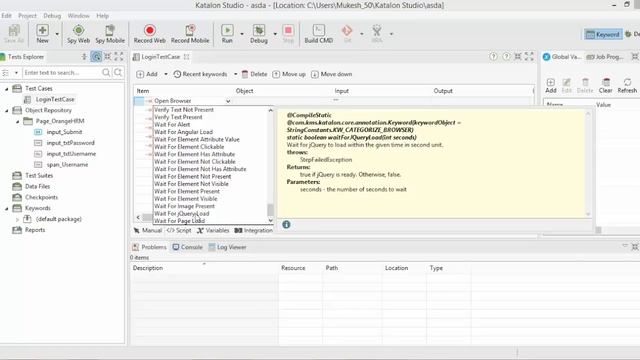Close the LoginTestCase editor tab
640x360 pixels.
[x=187, y=57]
